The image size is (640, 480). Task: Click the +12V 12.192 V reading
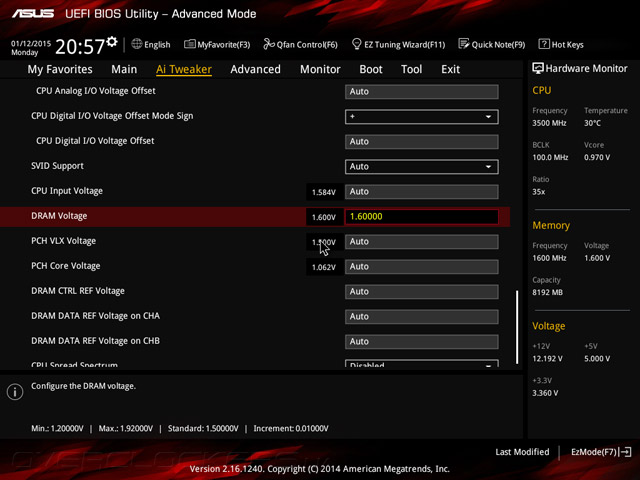[547, 359]
